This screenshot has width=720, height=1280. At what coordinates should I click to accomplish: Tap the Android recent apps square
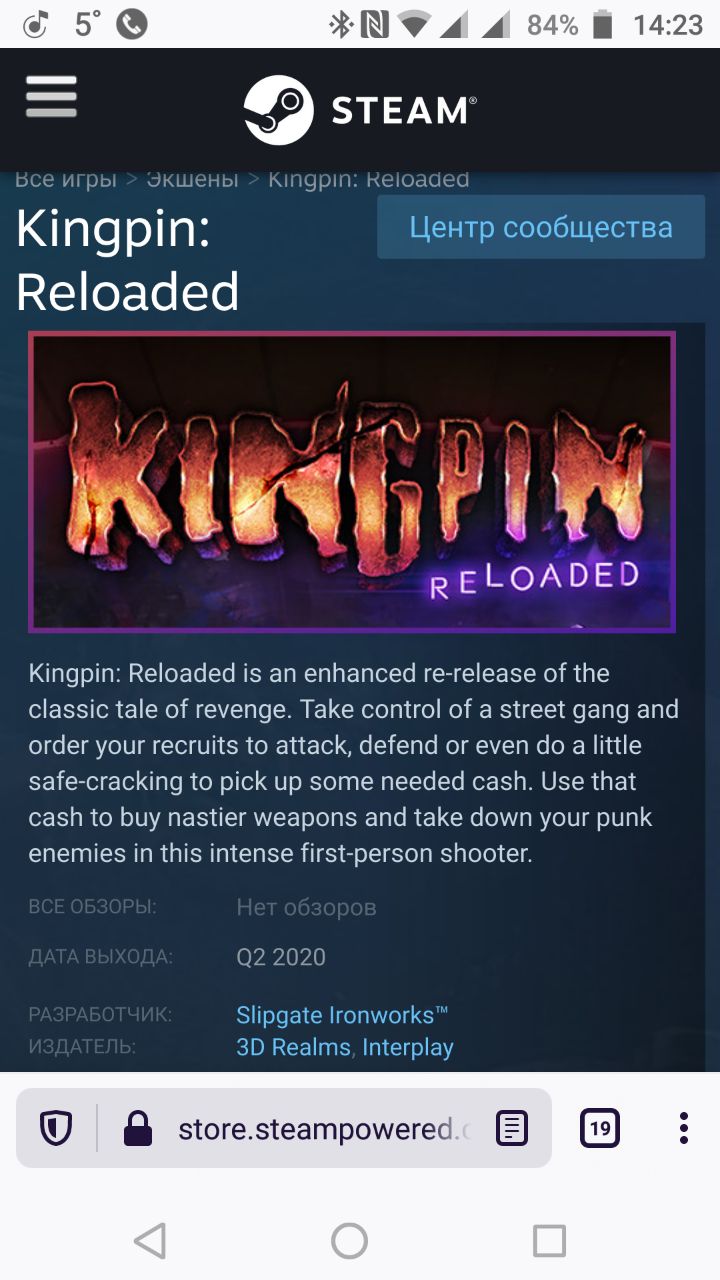(x=549, y=1241)
